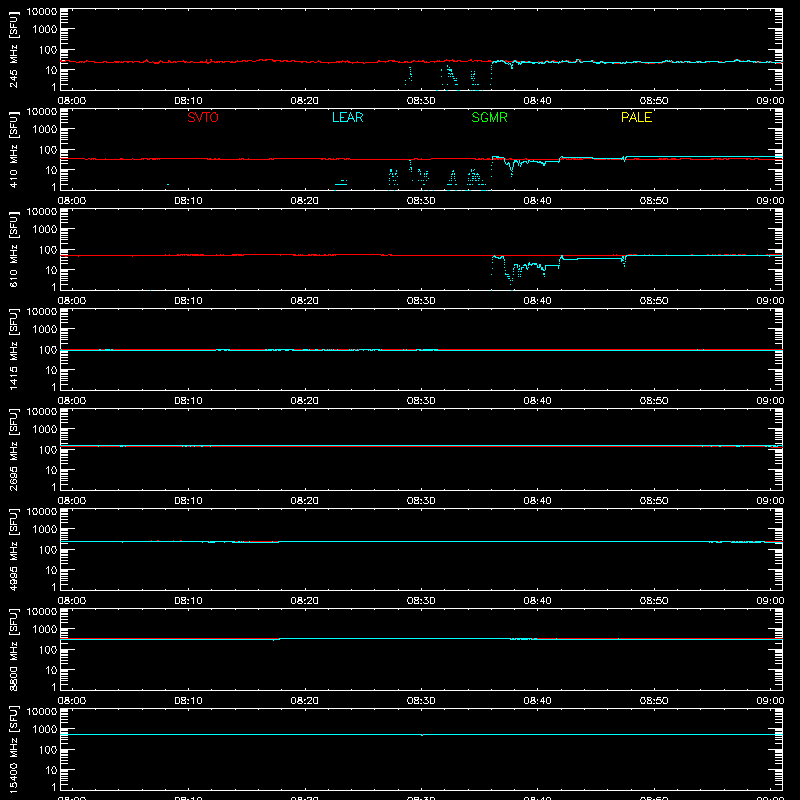
Task: Click the 10000 y-axis value on 245 MHz panel
Action: click(42, 11)
